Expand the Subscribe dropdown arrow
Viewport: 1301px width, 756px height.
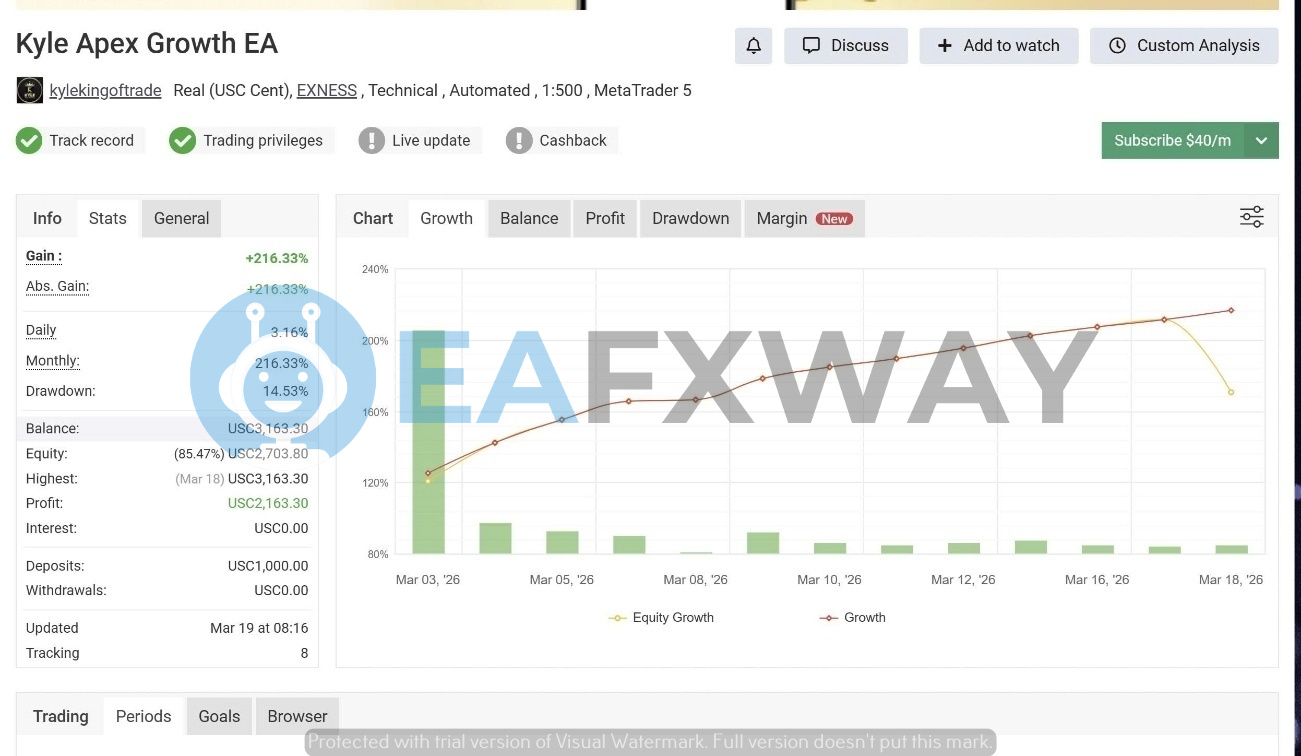pos(1261,141)
